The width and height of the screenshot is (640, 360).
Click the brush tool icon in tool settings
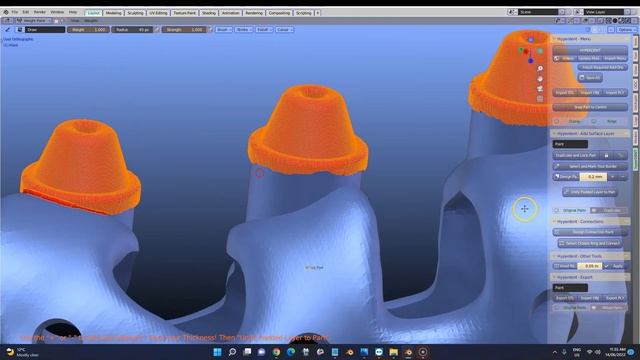[7, 30]
